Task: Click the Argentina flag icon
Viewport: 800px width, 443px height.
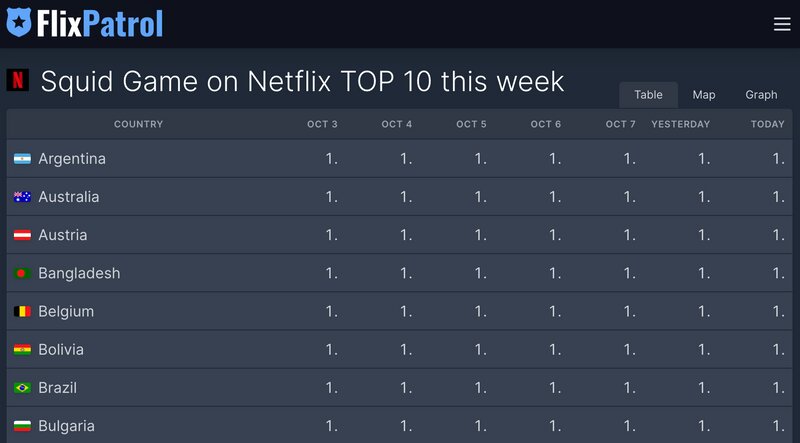Action: tap(22, 159)
